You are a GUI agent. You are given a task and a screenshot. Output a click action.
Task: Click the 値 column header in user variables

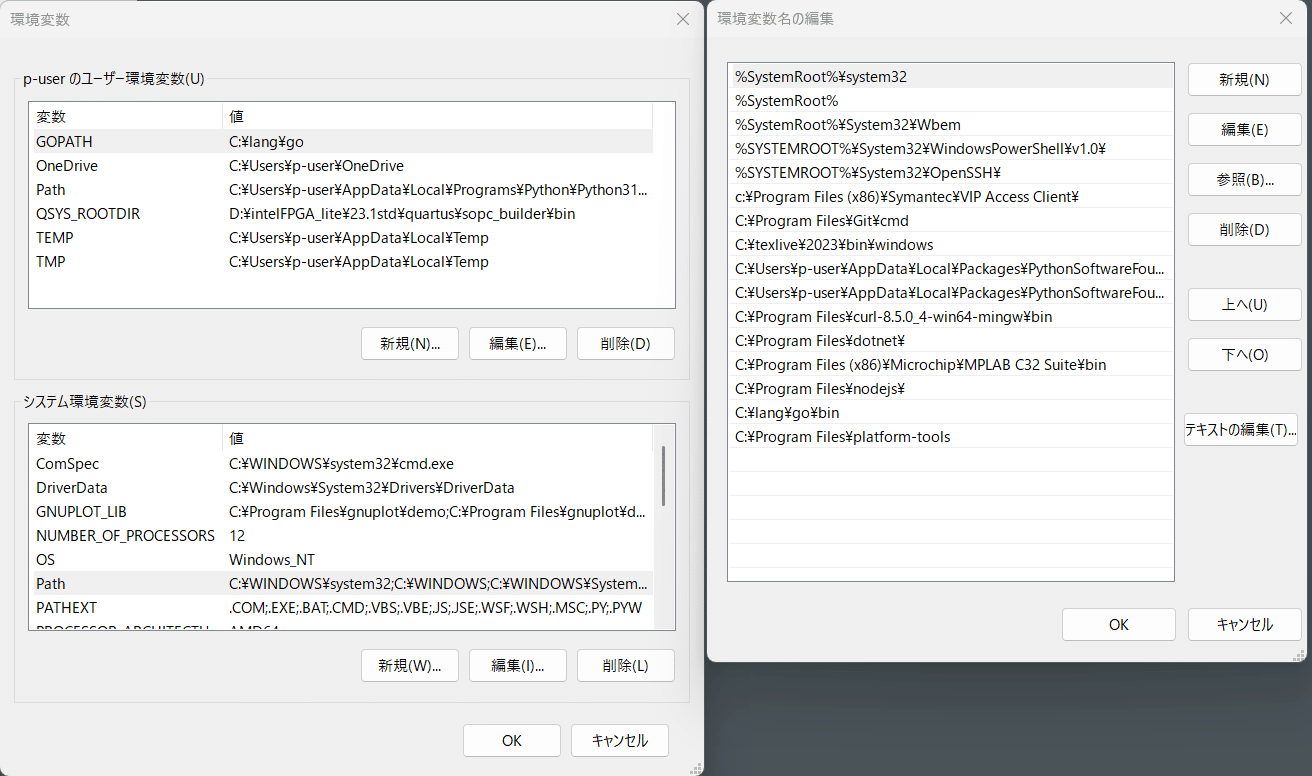[438, 117]
